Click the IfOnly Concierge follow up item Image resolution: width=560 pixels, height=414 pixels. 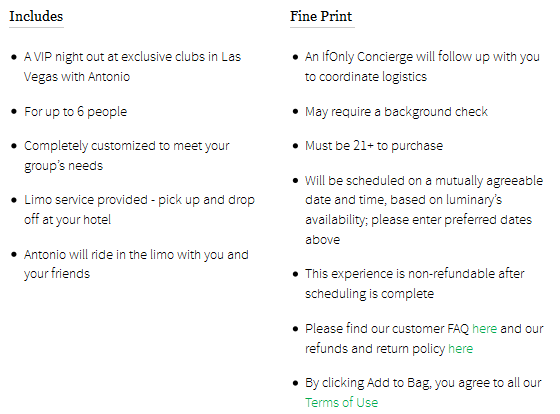pos(422,66)
